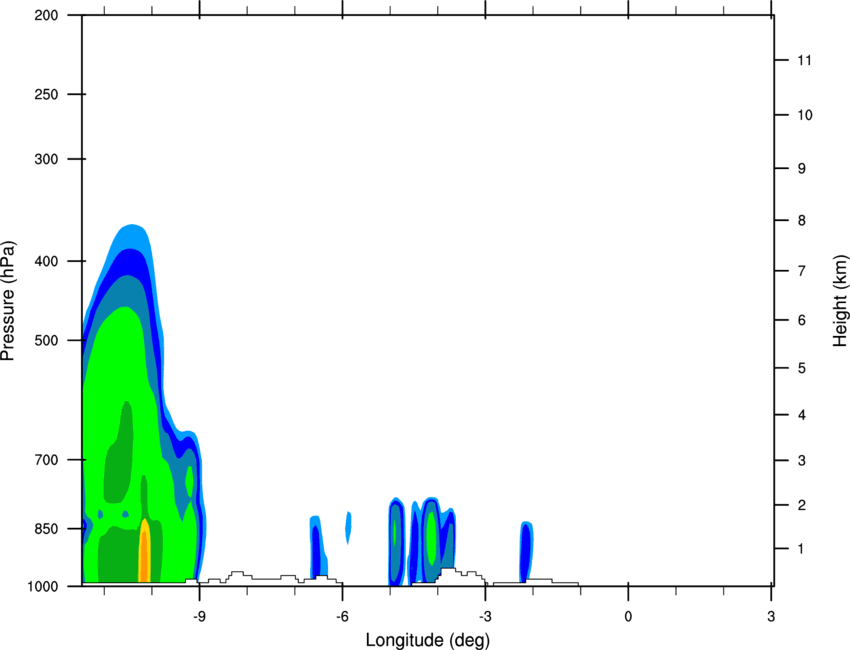Screen dimensions: 850x650
Task: Select the 1000 pressure tick label
Action: pos(43,587)
